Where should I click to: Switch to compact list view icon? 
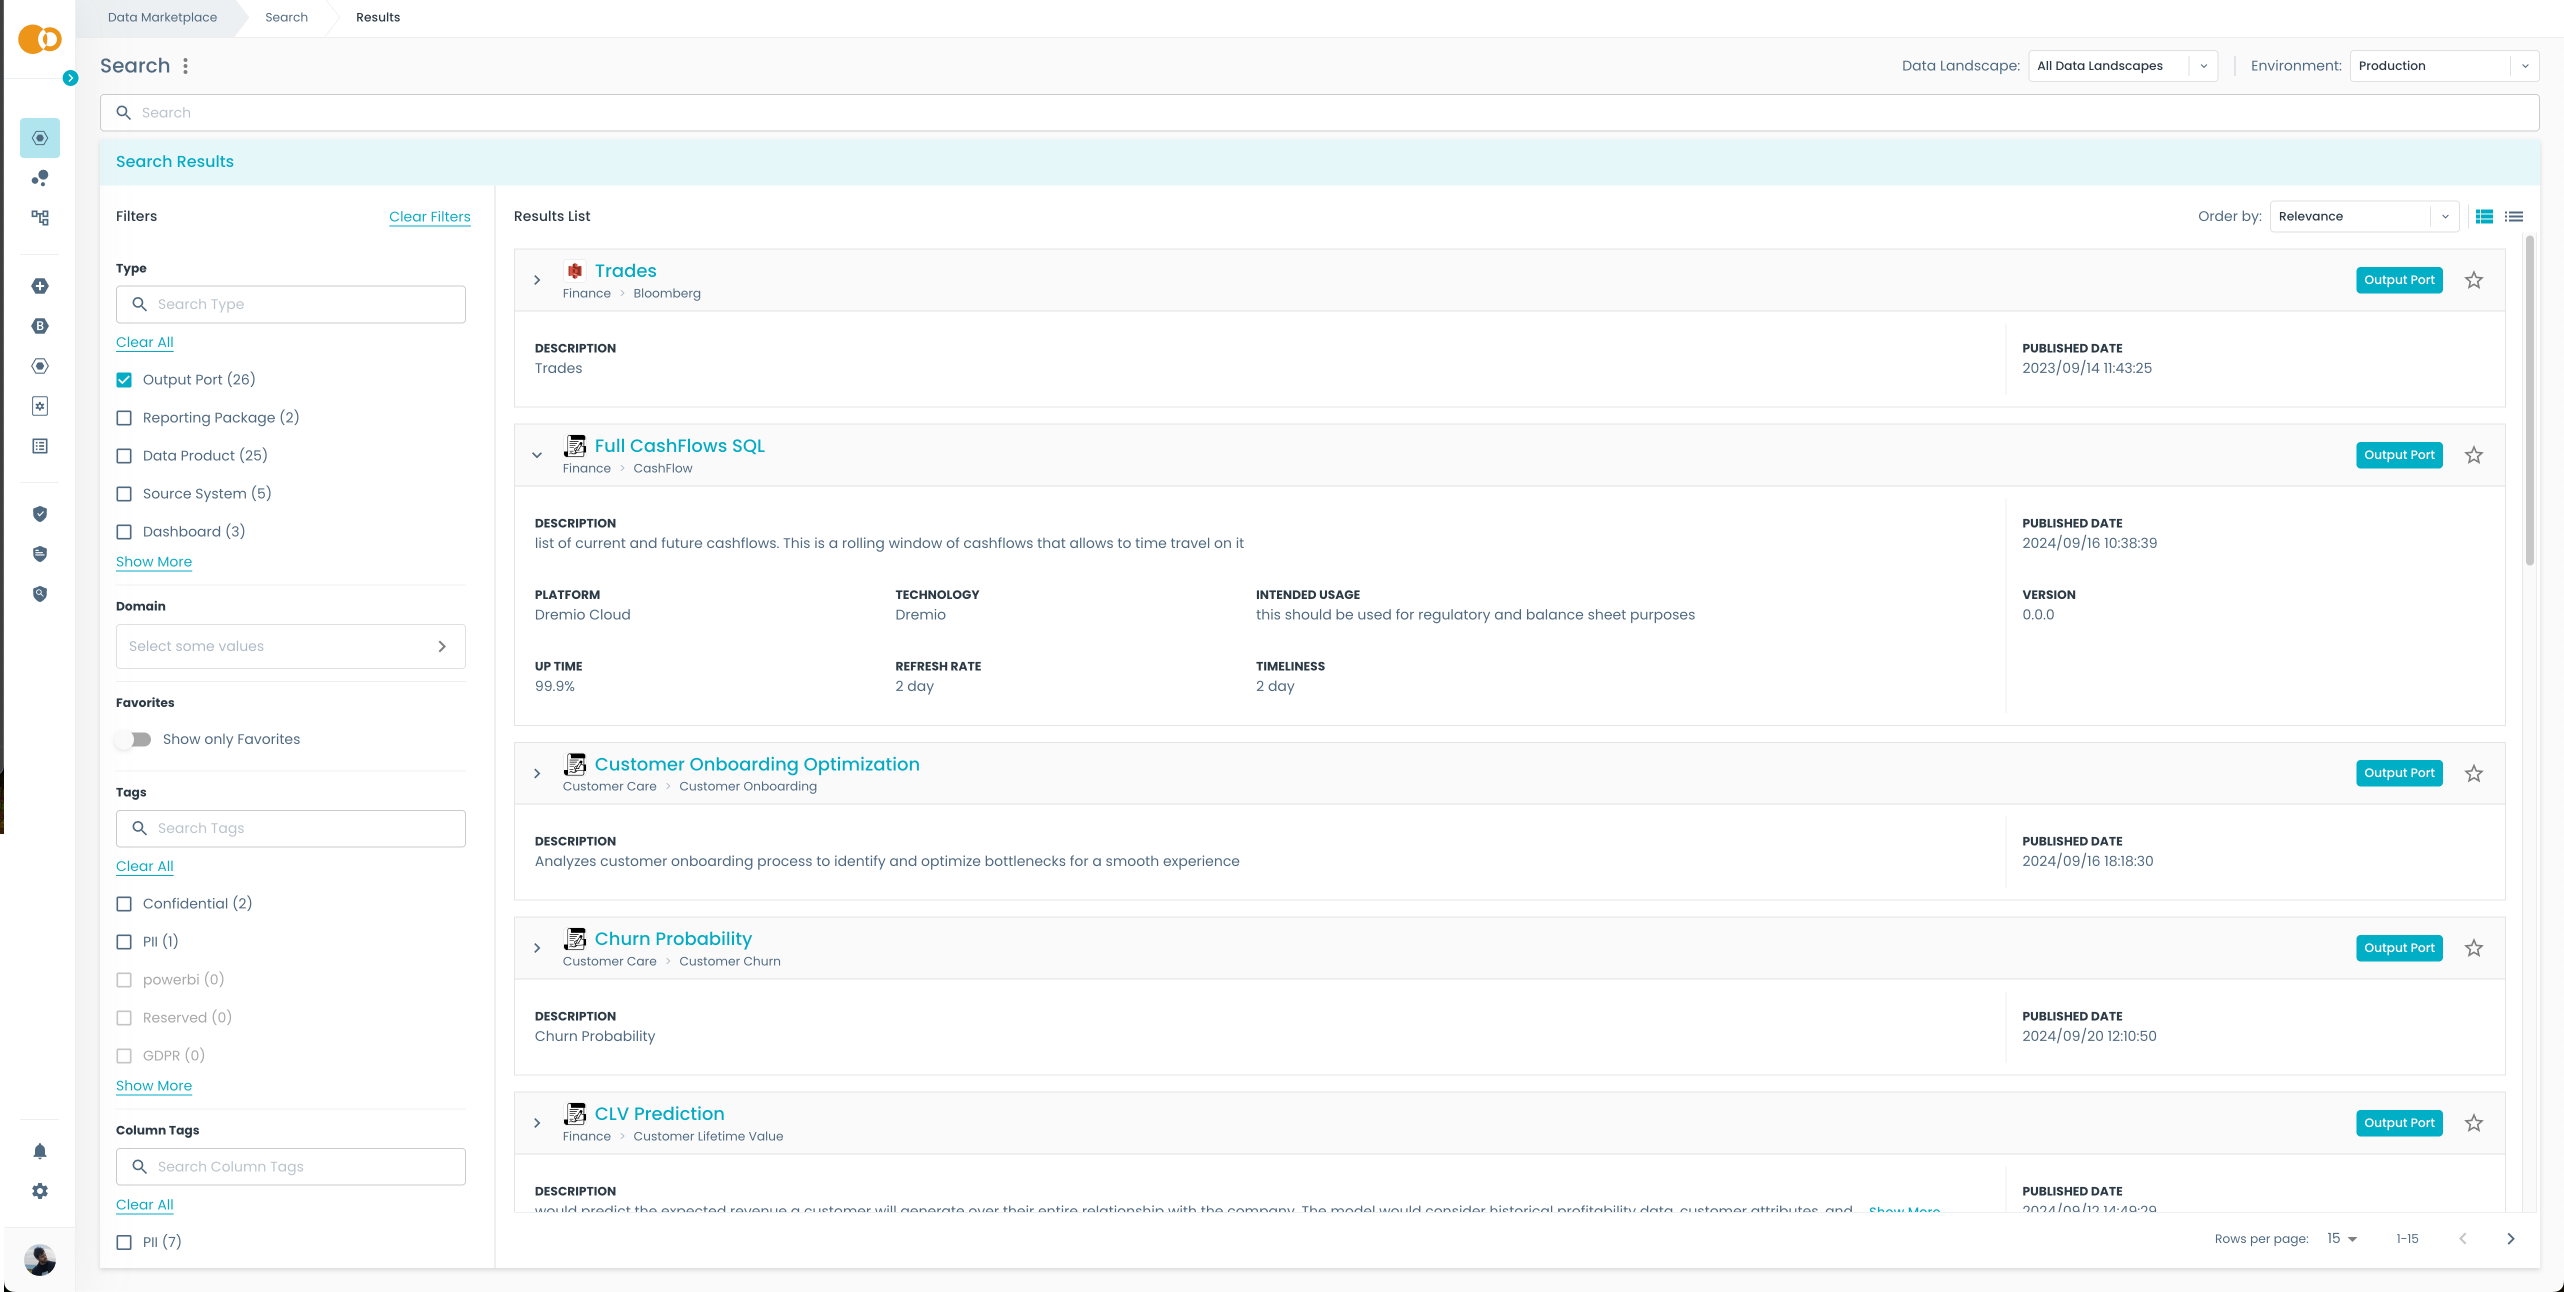click(x=2514, y=216)
